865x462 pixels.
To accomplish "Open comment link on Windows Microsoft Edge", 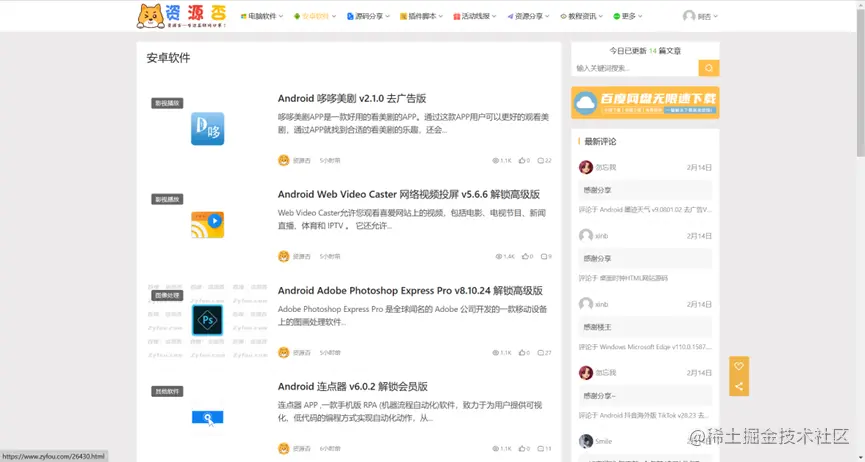I will coord(645,347).
